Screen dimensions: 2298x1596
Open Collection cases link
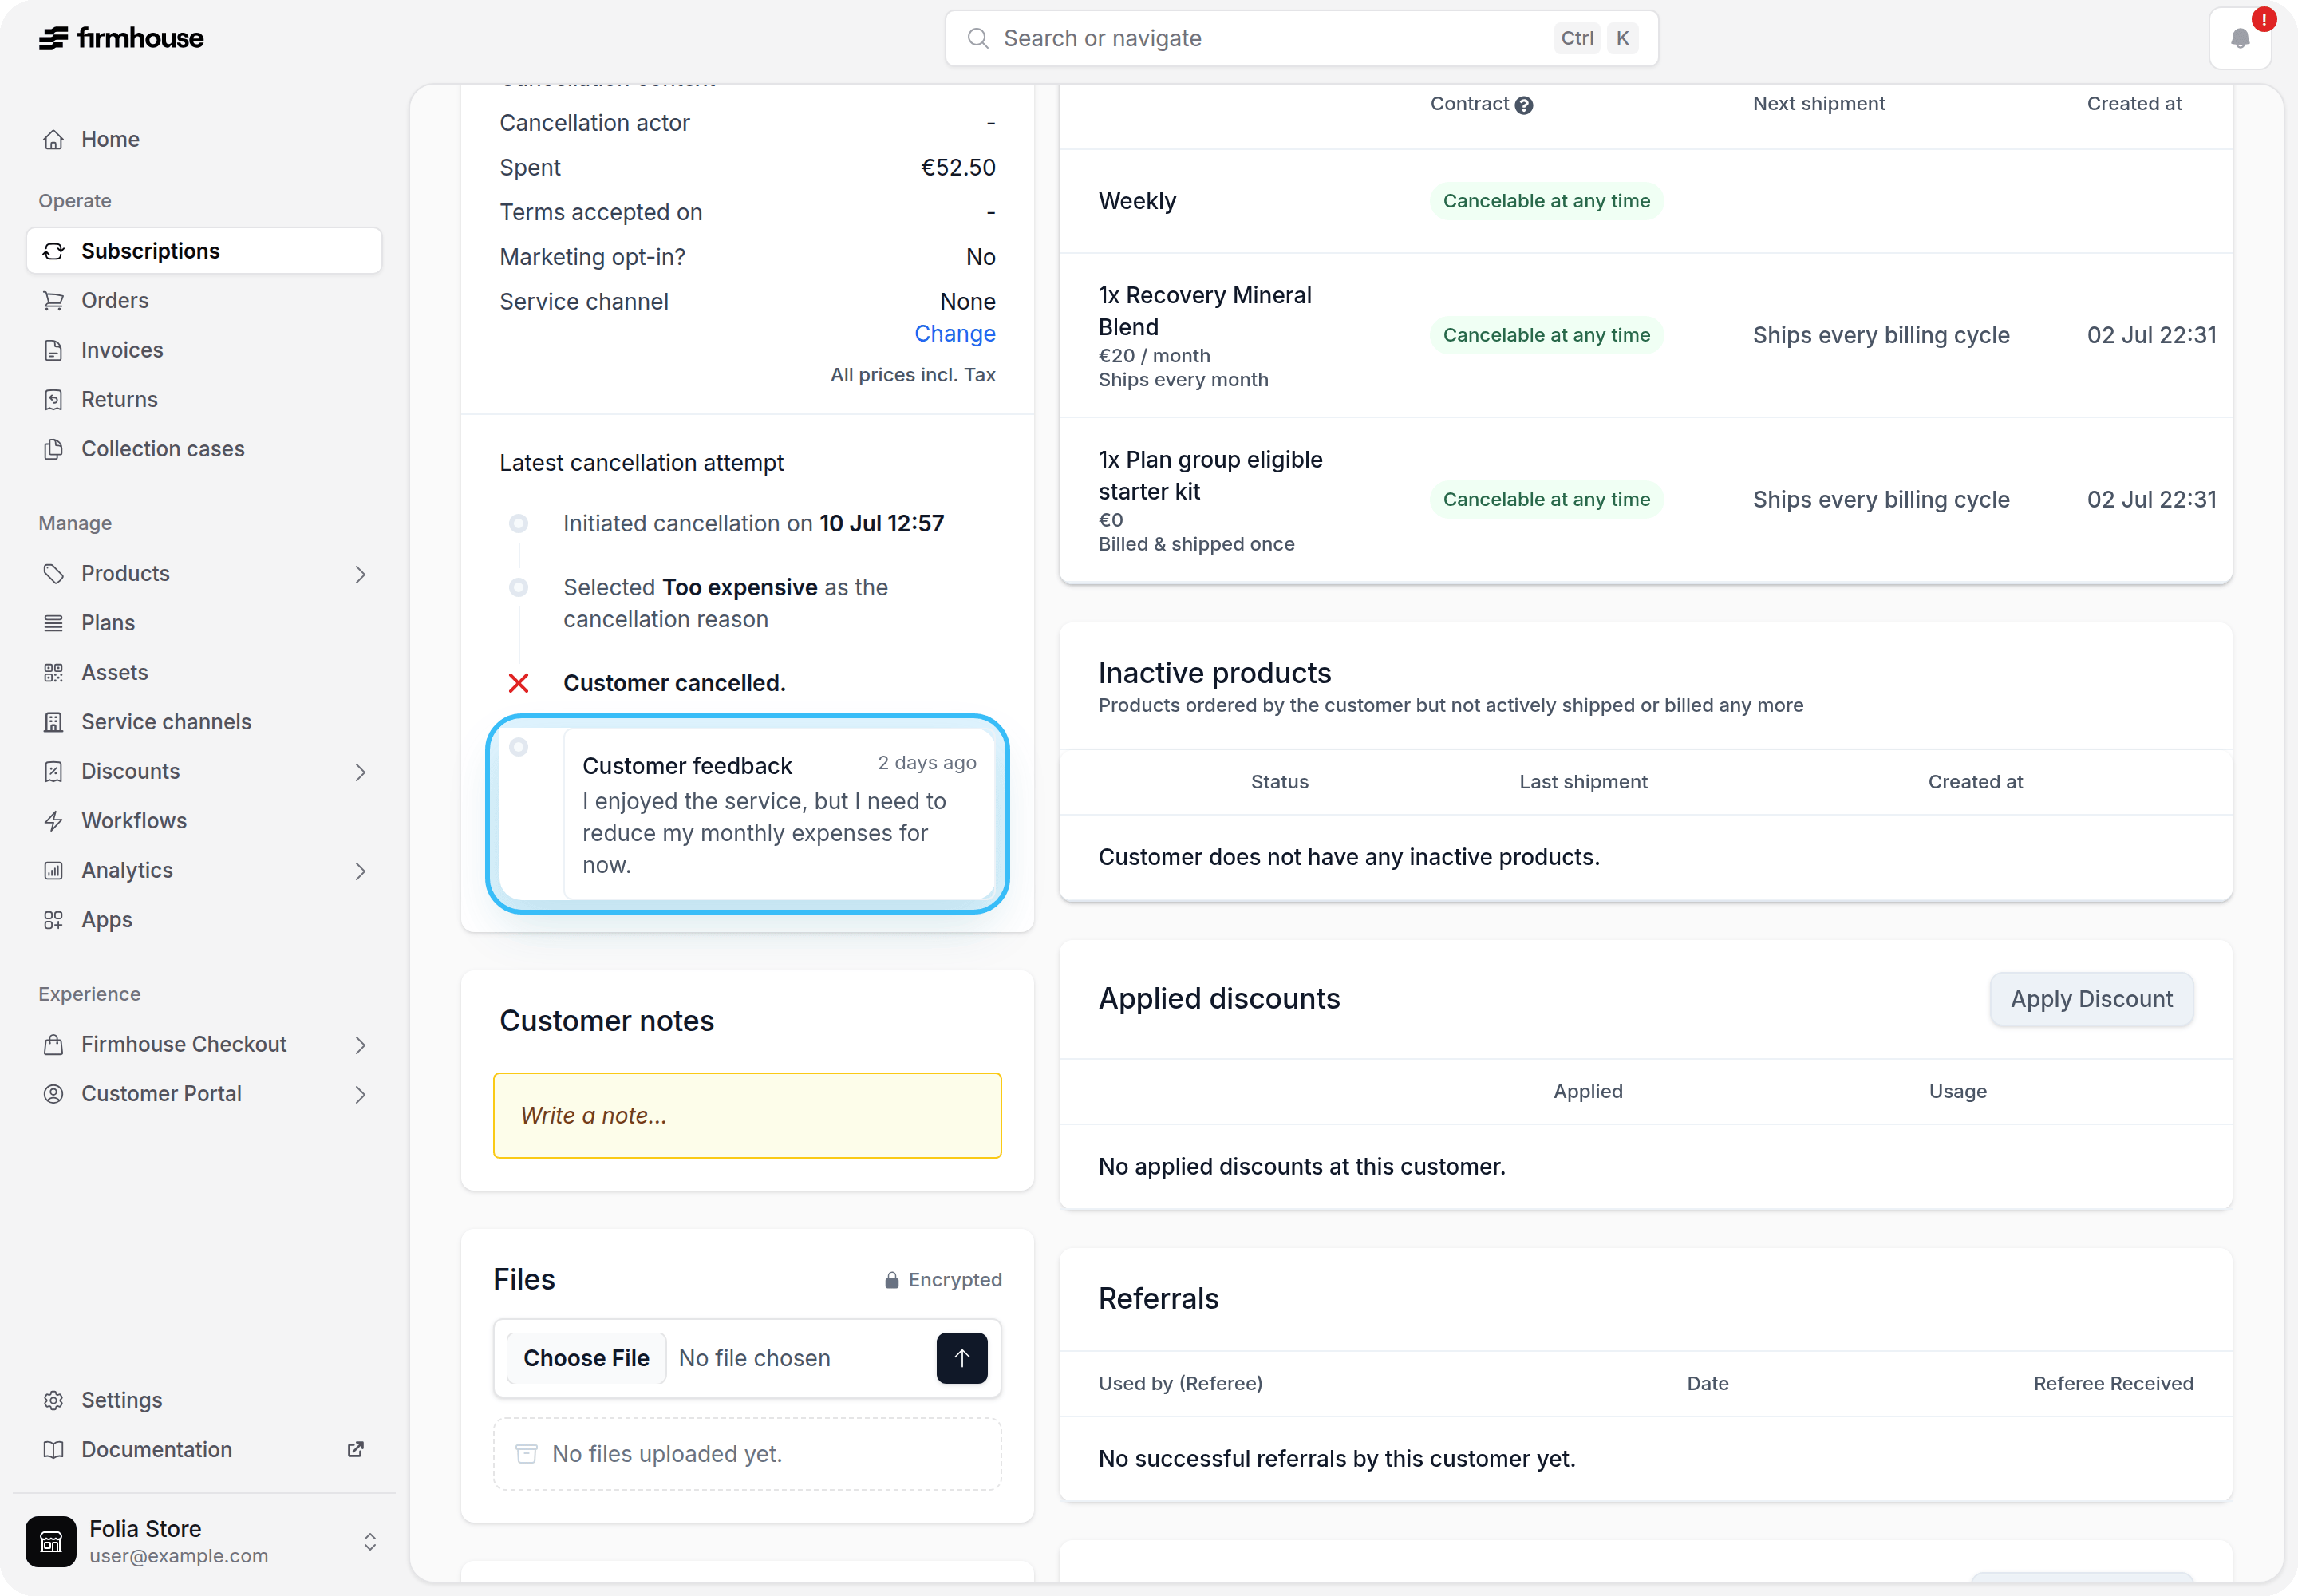click(x=204, y=449)
